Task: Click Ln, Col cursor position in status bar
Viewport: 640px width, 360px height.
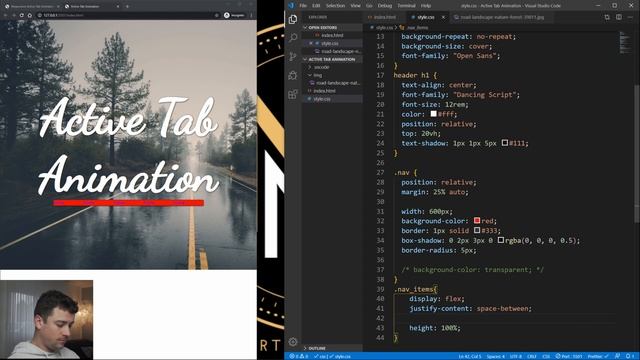Action: click(x=470, y=356)
